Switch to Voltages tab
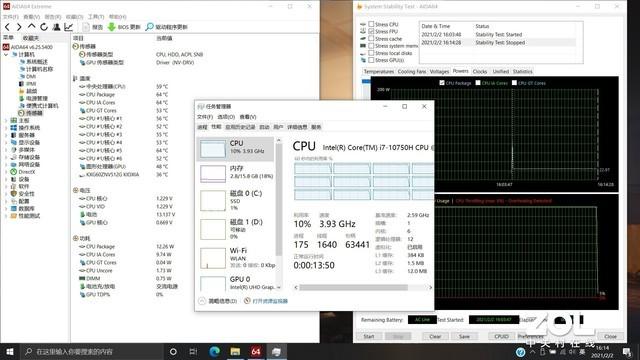The width and height of the screenshot is (640, 360). (439, 71)
